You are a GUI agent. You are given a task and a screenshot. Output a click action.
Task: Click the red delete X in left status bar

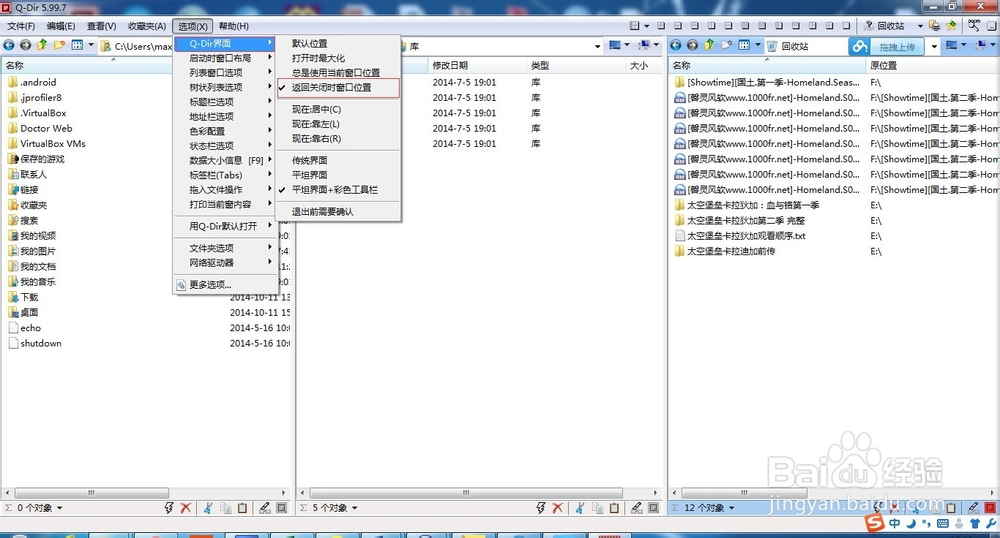pyautogui.click(x=186, y=508)
